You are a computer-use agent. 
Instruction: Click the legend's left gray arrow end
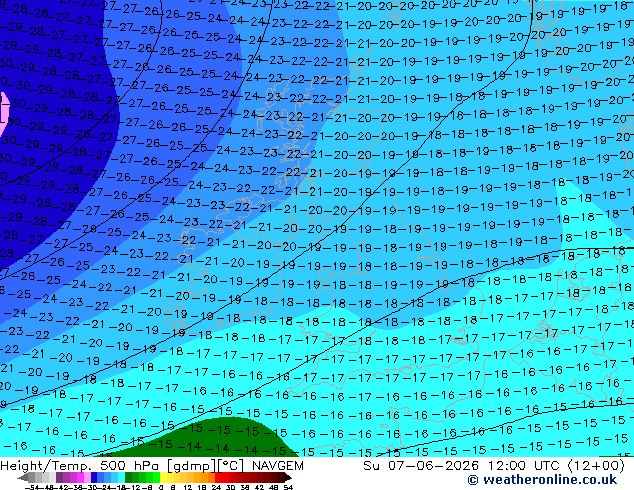pos(23,477)
